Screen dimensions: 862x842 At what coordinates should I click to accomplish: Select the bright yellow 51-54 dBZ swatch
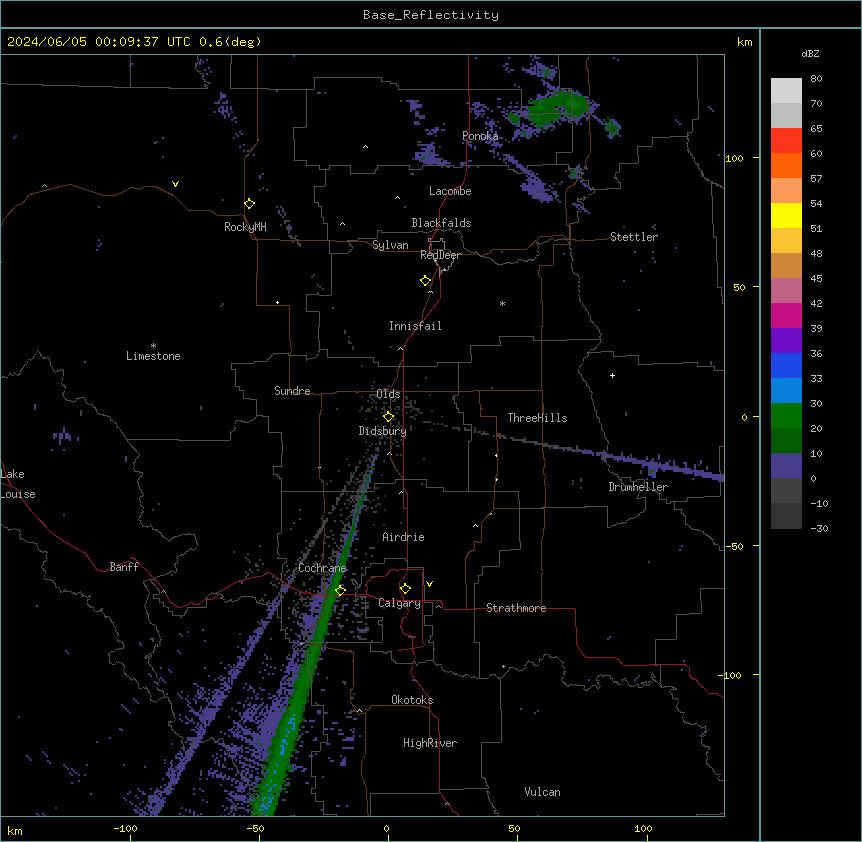point(786,215)
